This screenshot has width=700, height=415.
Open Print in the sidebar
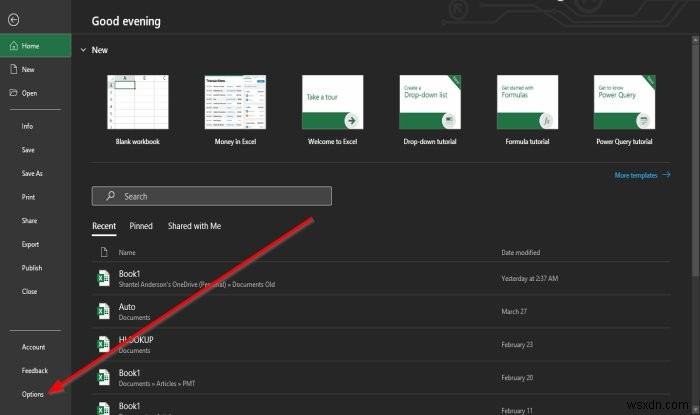pyautogui.click(x=28, y=197)
